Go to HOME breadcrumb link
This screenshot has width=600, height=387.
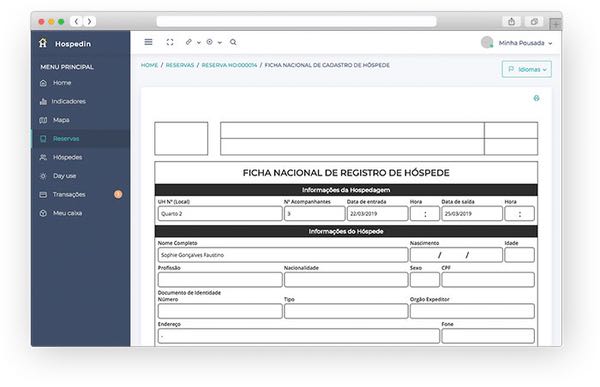(149, 65)
